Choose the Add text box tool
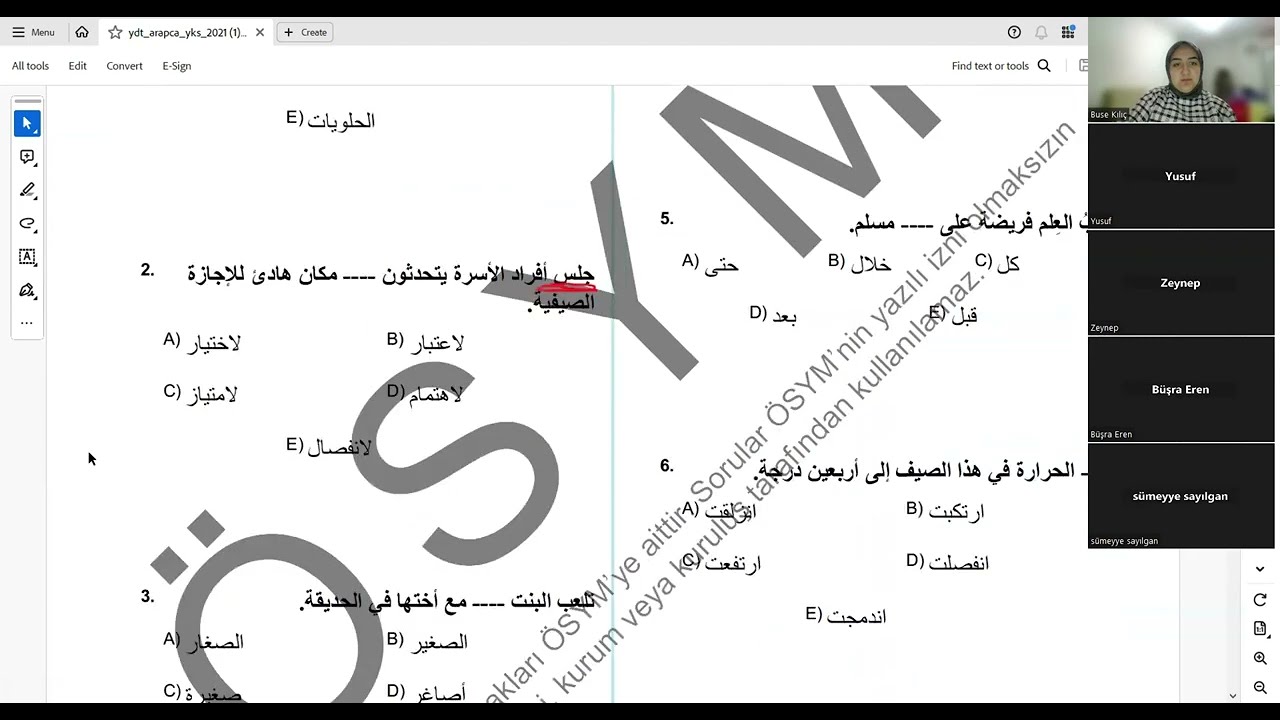 click(27, 257)
